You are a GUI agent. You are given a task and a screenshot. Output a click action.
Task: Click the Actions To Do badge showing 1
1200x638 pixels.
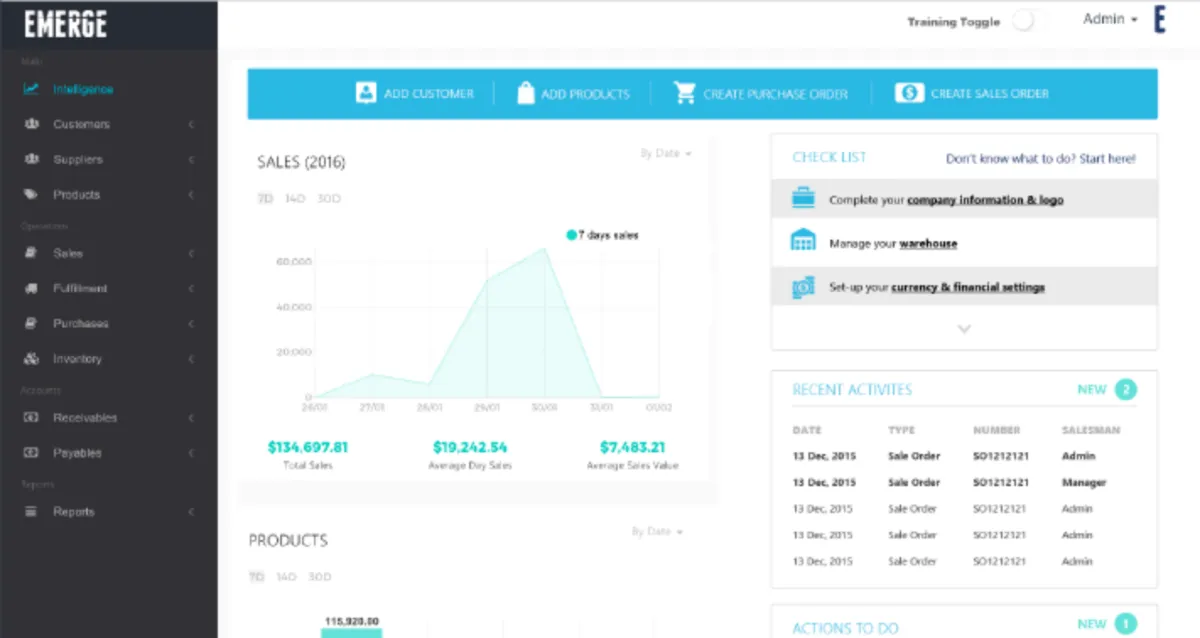pos(1126,624)
